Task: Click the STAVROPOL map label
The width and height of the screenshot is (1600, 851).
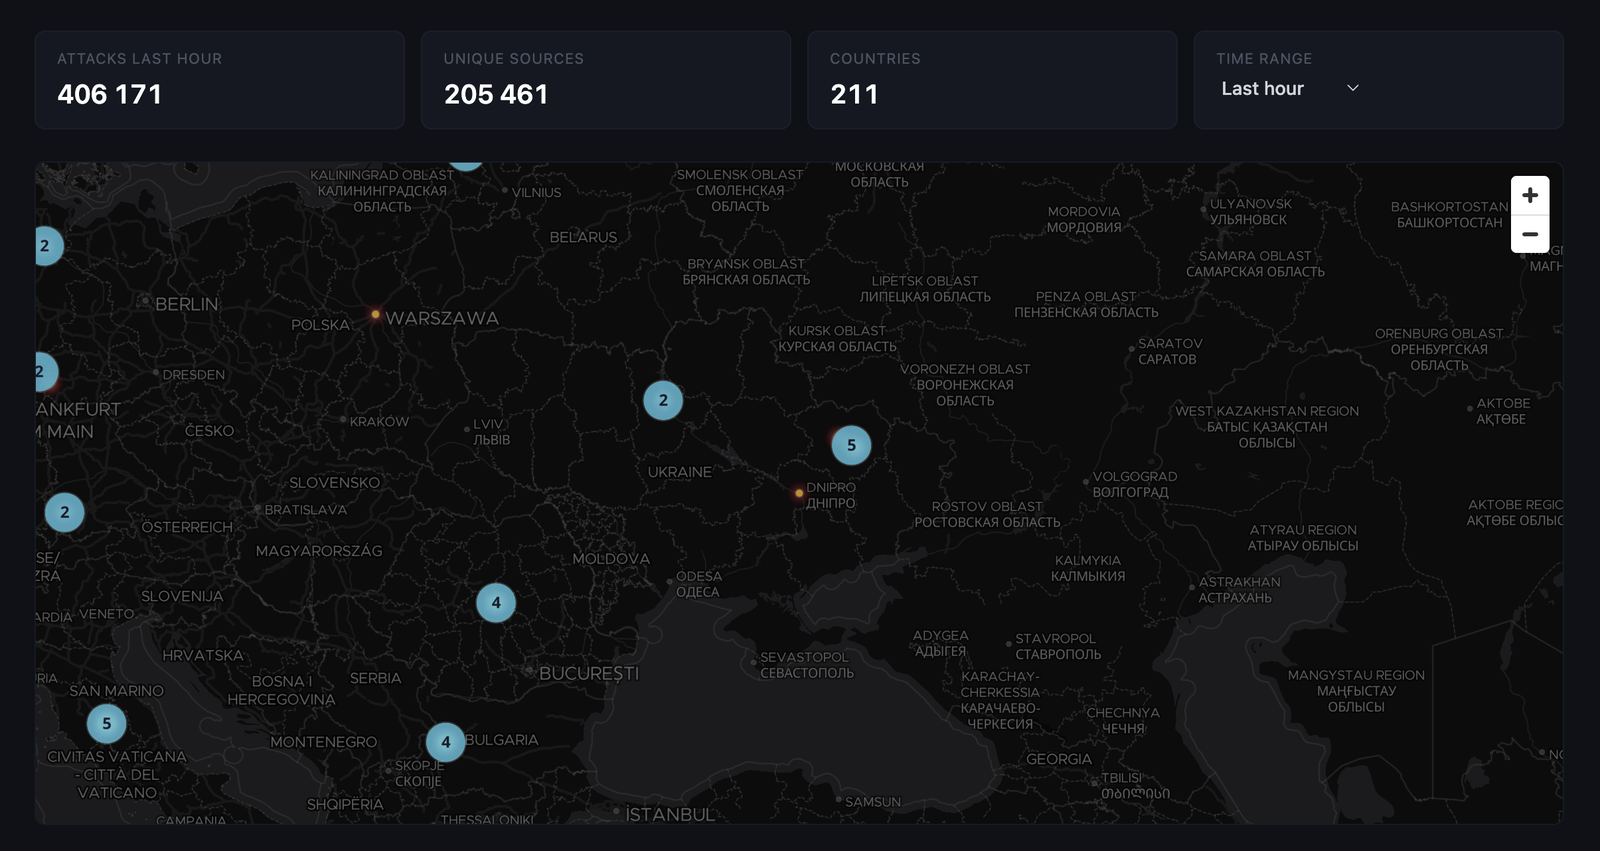Action: [x=1056, y=638]
